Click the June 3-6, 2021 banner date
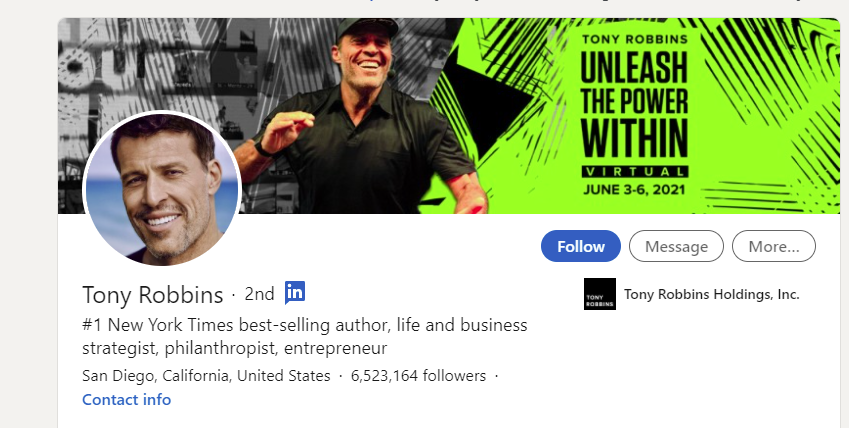The width and height of the screenshot is (849, 428). pos(635,187)
